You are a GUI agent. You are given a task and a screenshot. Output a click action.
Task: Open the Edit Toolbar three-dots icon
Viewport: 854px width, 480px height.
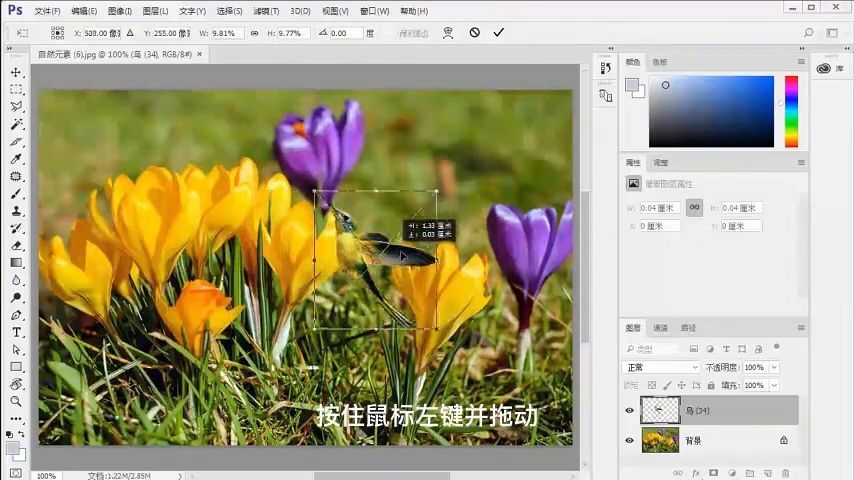(16, 419)
